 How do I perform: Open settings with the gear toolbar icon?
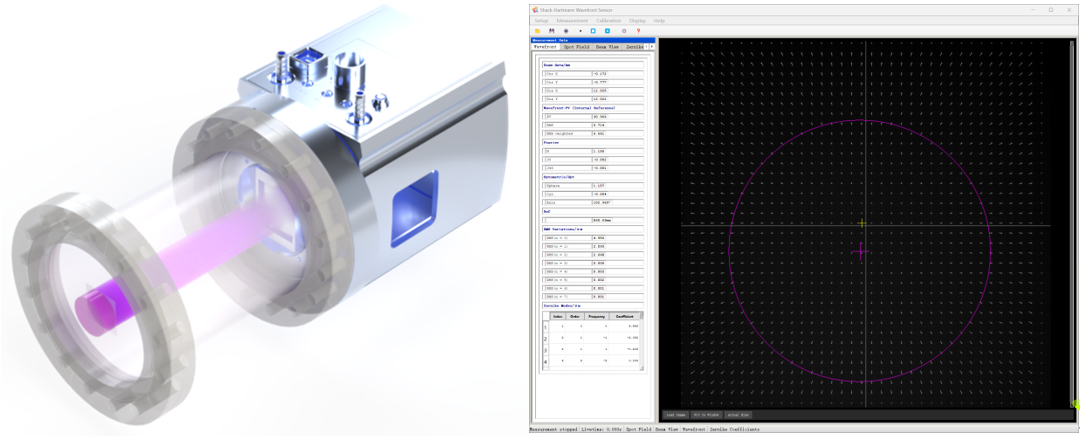click(x=624, y=31)
